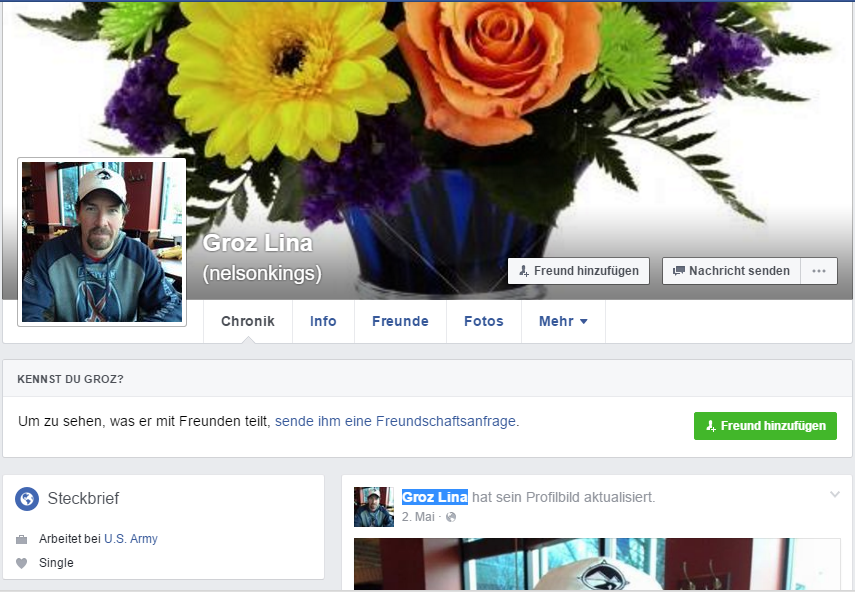Click the Steckbrief heading text
Viewport: 855px width, 592px height.
[83, 498]
